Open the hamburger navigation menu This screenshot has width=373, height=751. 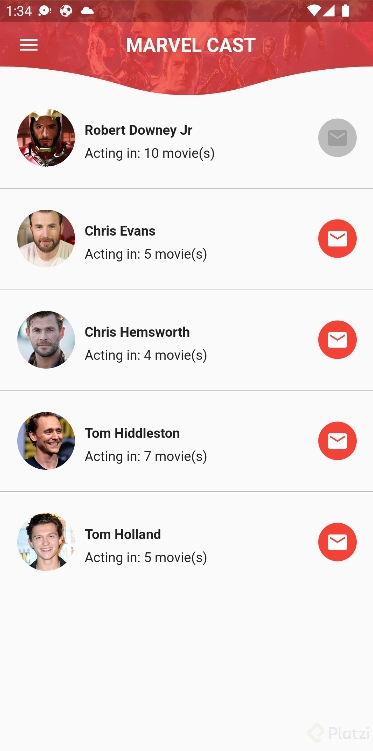pyautogui.click(x=29, y=45)
